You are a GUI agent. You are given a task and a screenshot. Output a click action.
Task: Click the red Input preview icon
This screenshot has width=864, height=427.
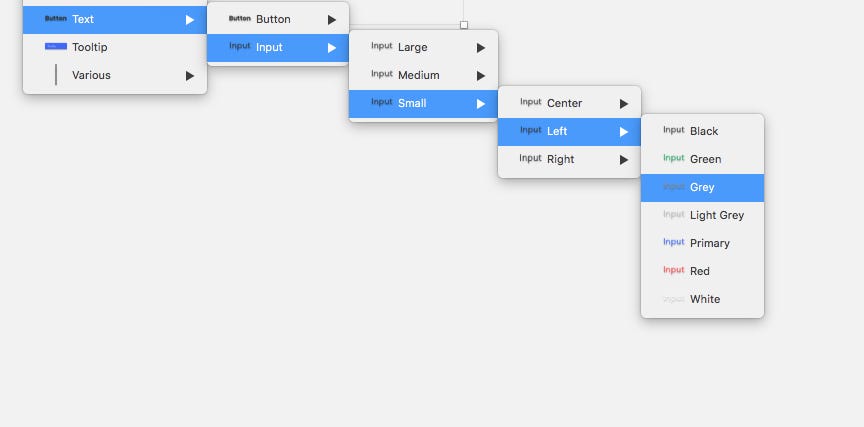click(673, 270)
